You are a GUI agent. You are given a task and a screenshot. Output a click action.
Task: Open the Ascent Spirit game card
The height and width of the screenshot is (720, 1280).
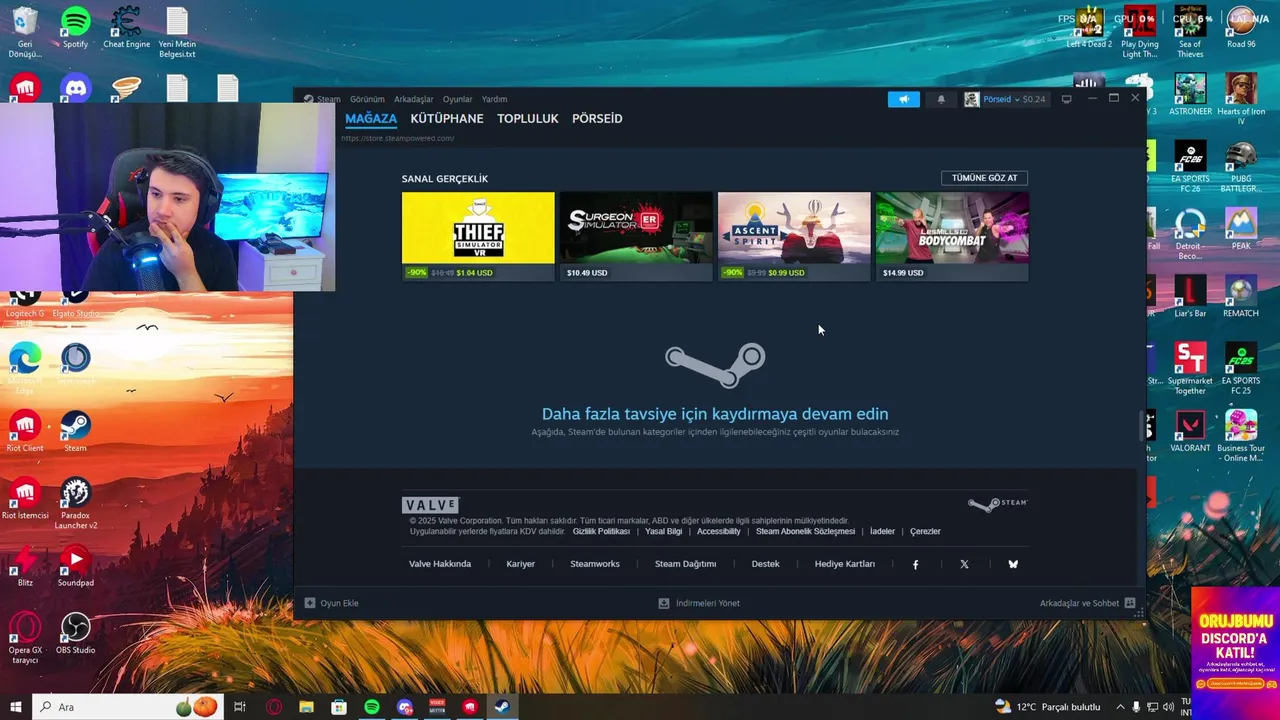tap(794, 236)
